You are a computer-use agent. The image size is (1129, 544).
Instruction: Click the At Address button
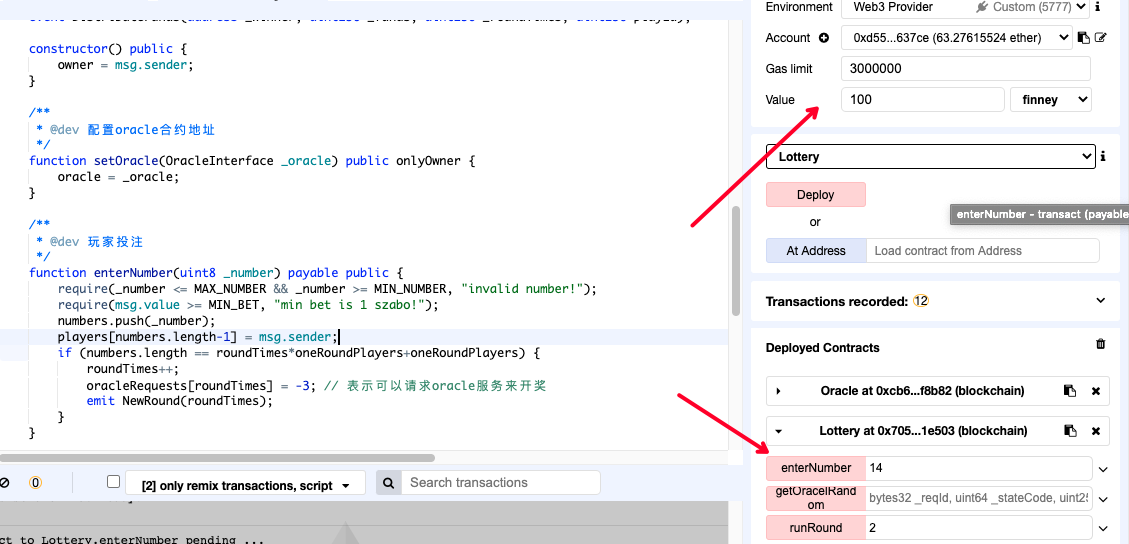point(816,250)
